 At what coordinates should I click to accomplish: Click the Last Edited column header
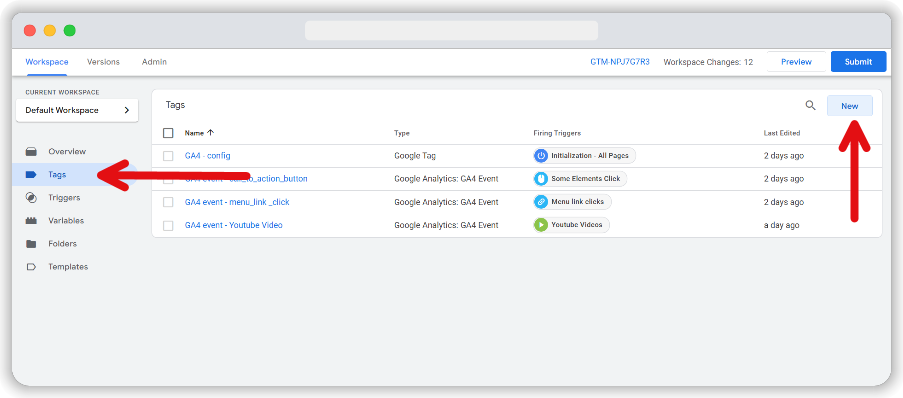[x=781, y=133]
